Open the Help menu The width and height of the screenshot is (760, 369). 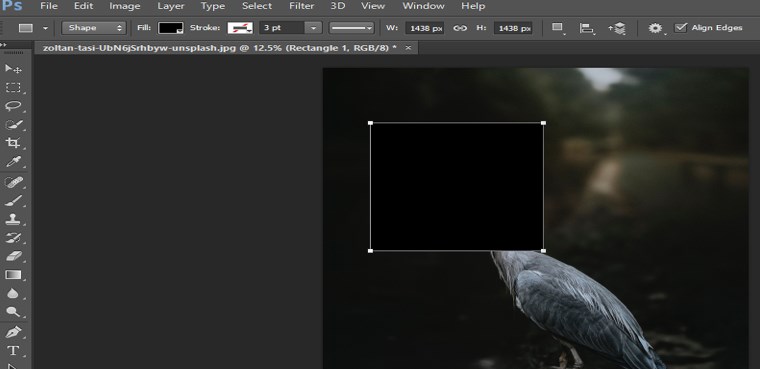473,6
